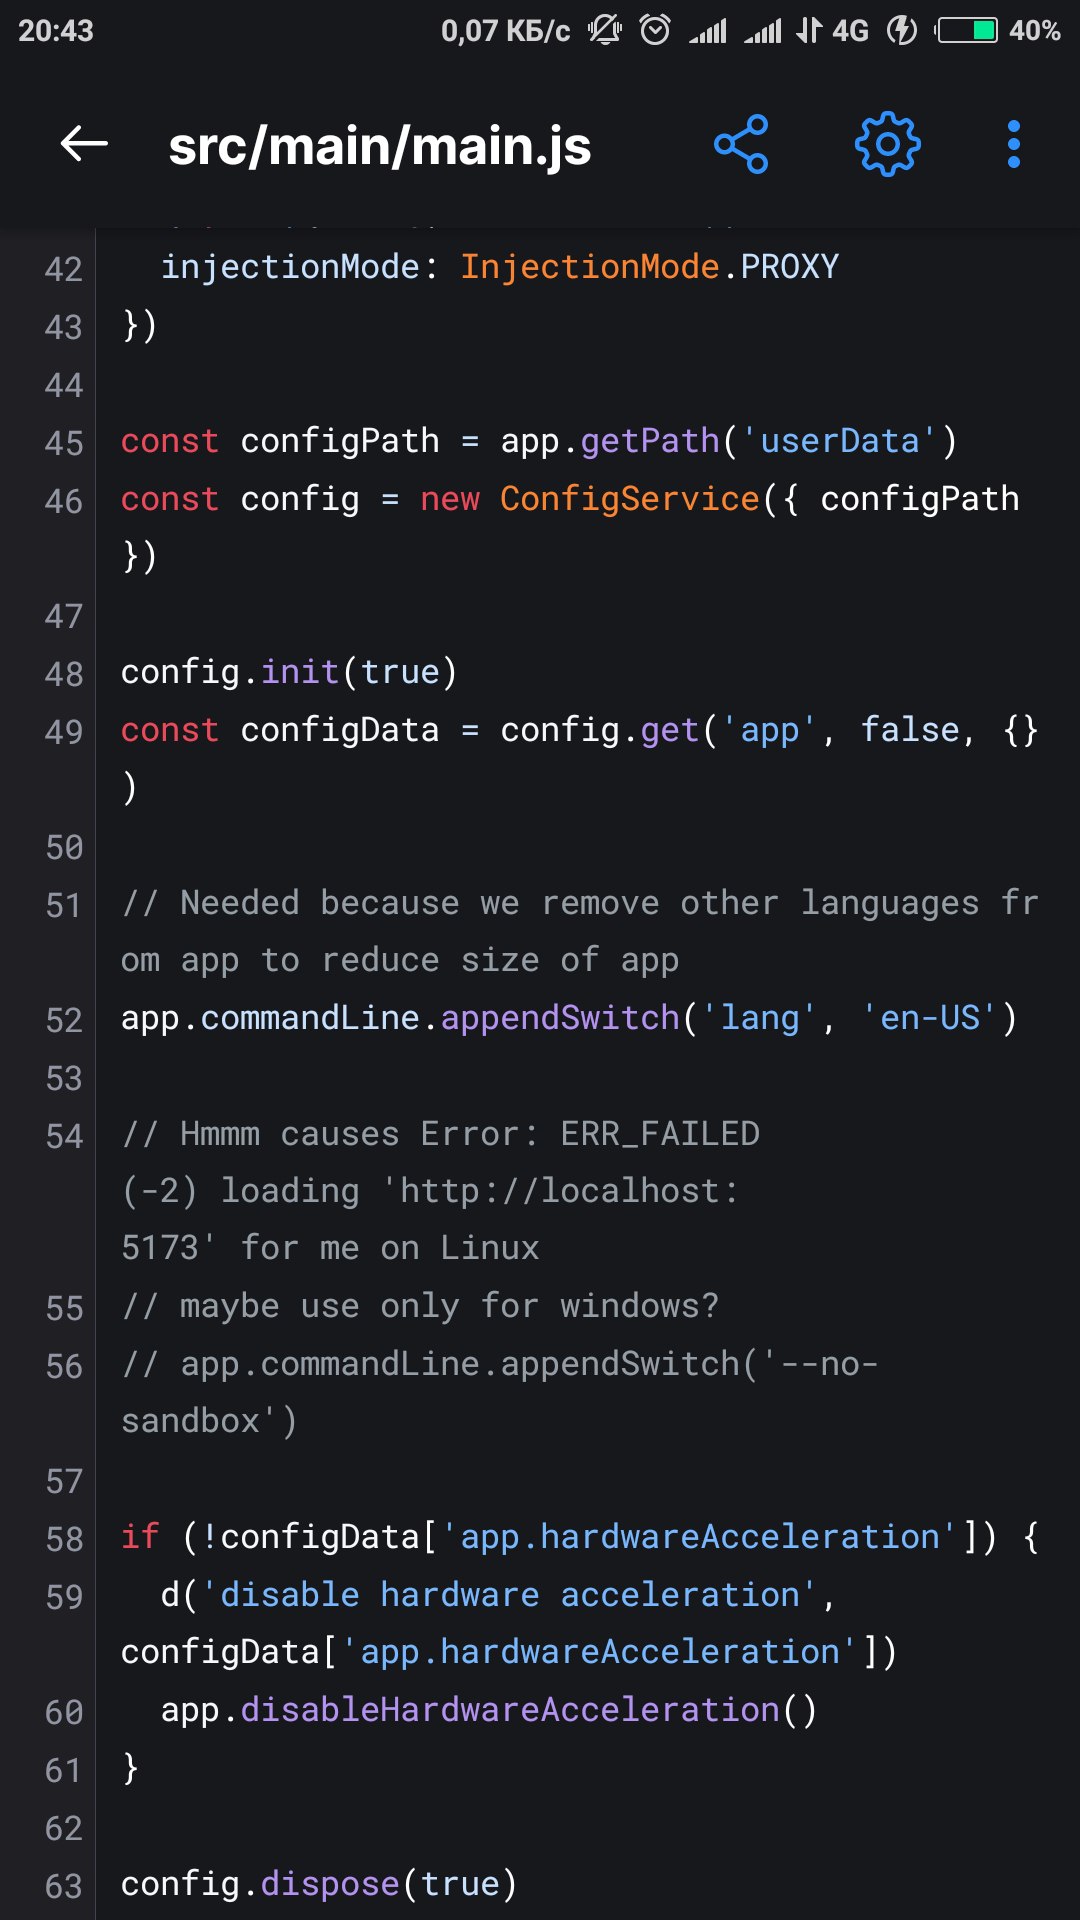Tap the ConfigService class name
The height and width of the screenshot is (1920, 1080).
click(x=630, y=498)
